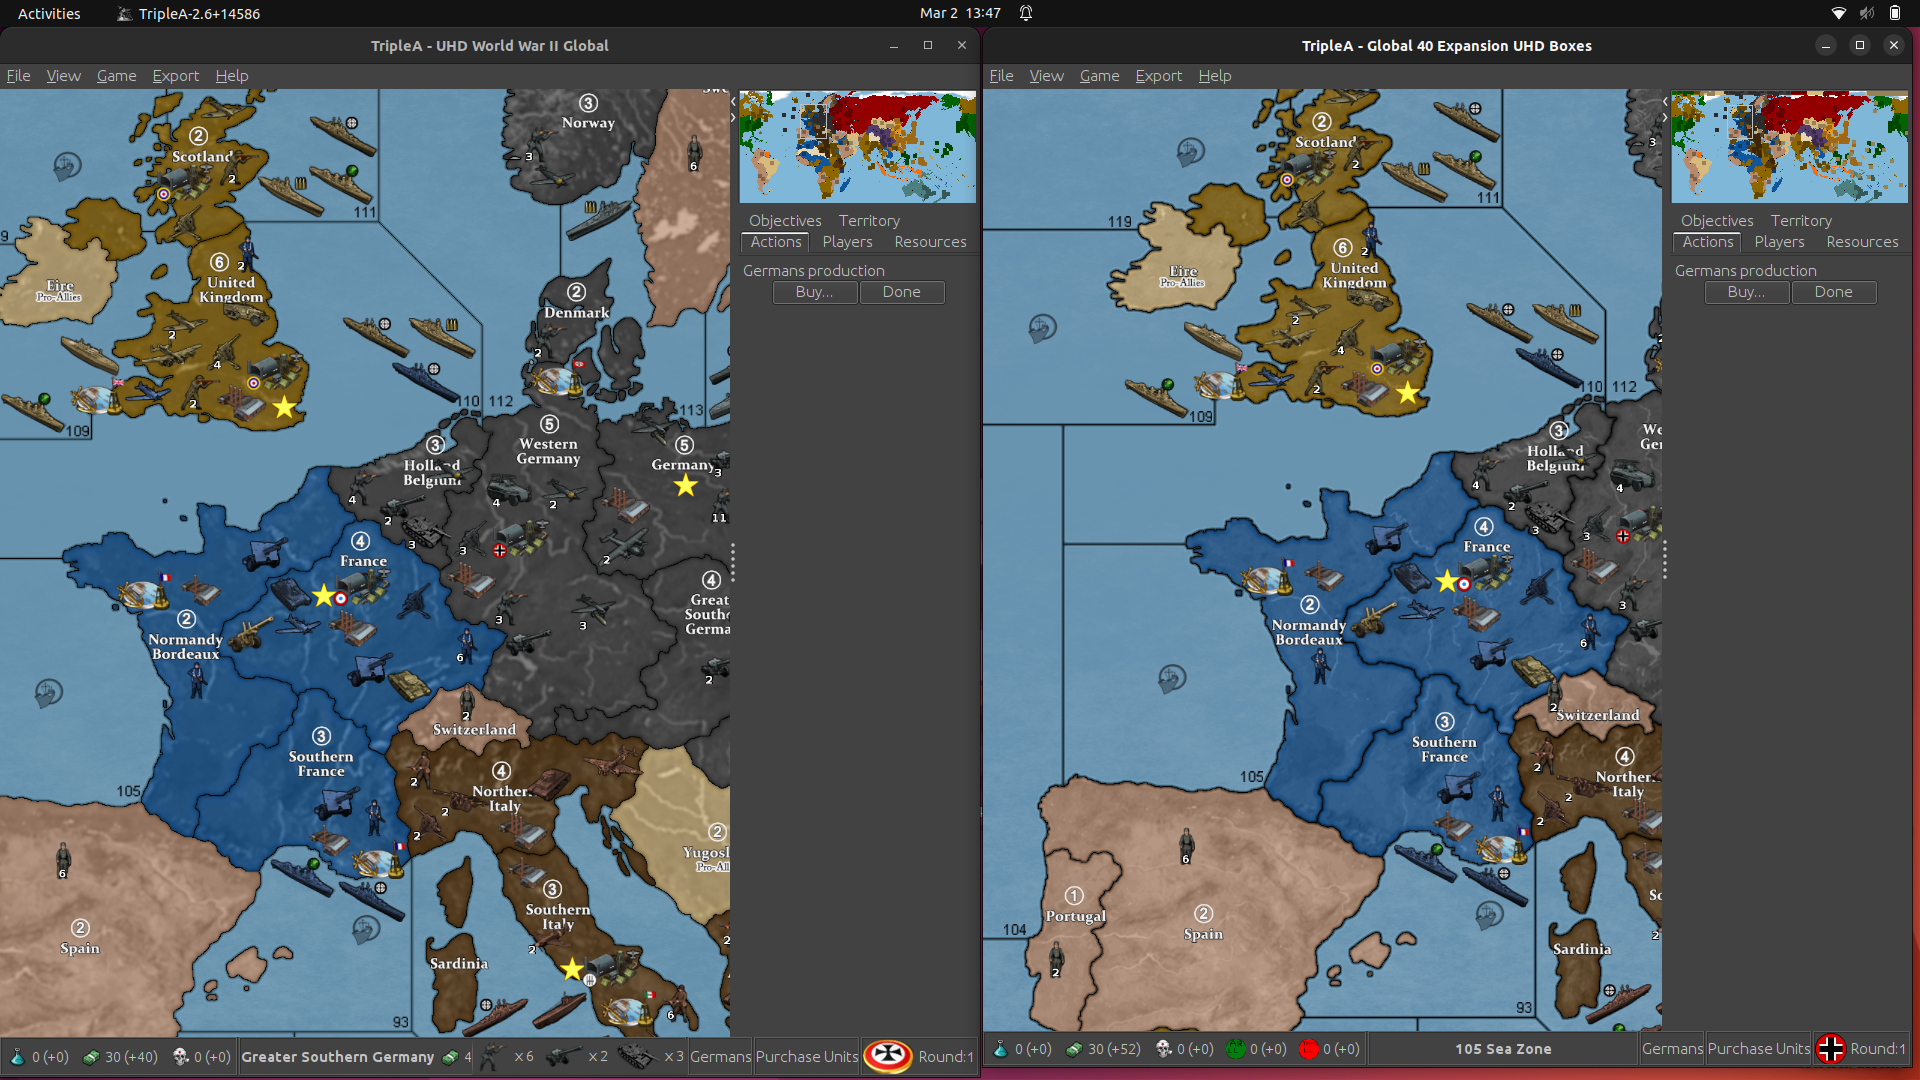This screenshot has height=1080, width=1920.
Task: Click Buy... button in right window
Action: coord(1747,292)
